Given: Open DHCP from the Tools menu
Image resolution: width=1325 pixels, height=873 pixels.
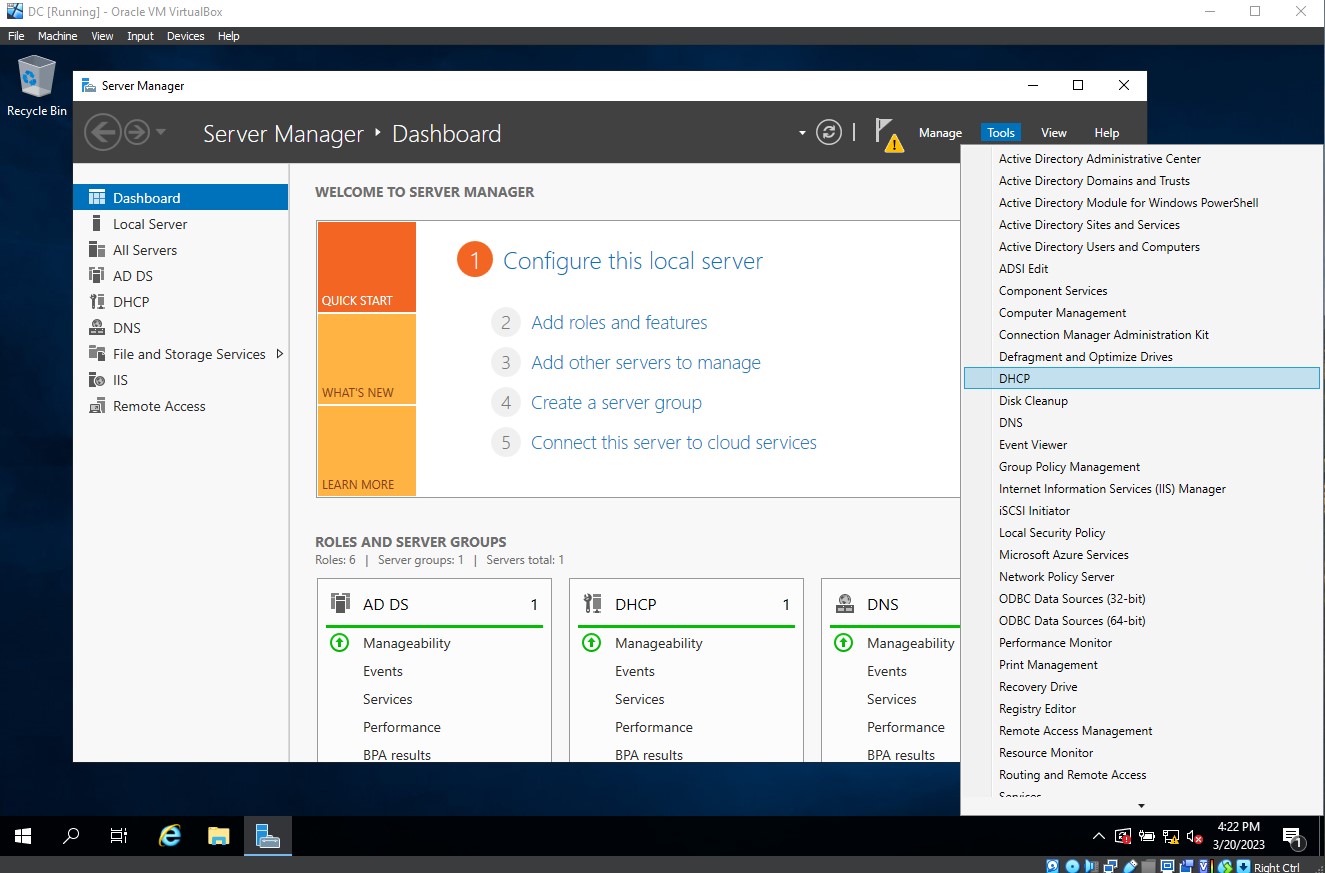Looking at the screenshot, I should coord(1141,379).
